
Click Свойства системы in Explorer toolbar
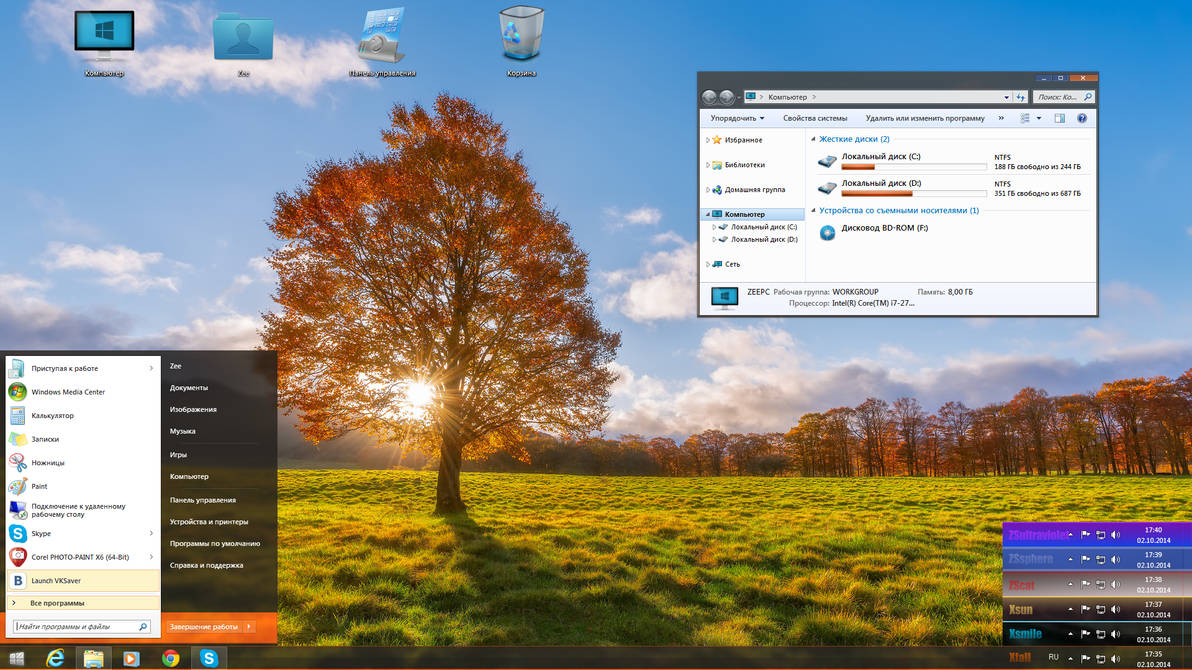pyautogui.click(x=815, y=118)
